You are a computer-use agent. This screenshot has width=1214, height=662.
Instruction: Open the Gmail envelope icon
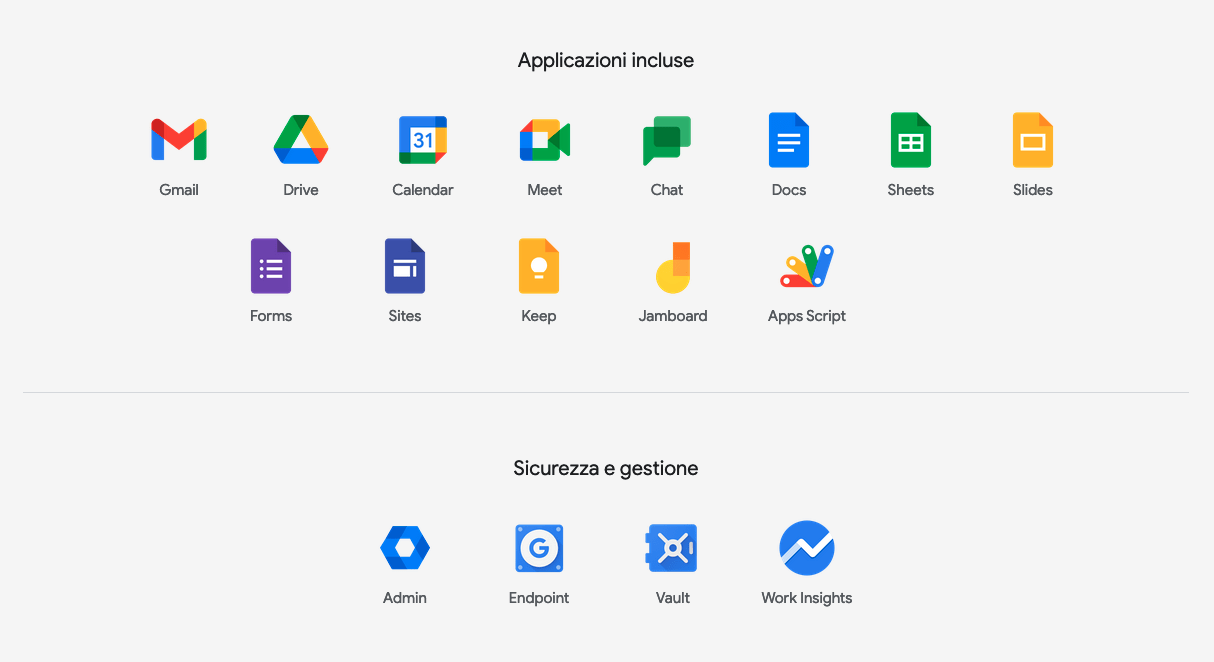(179, 140)
